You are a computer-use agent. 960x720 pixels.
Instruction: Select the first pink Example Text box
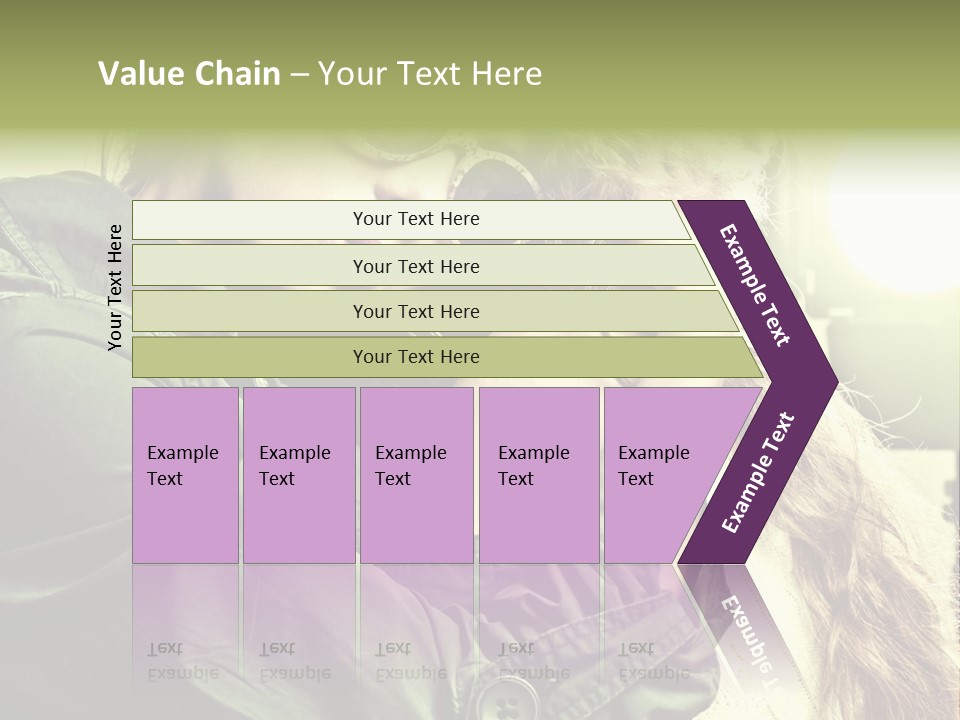click(x=185, y=475)
